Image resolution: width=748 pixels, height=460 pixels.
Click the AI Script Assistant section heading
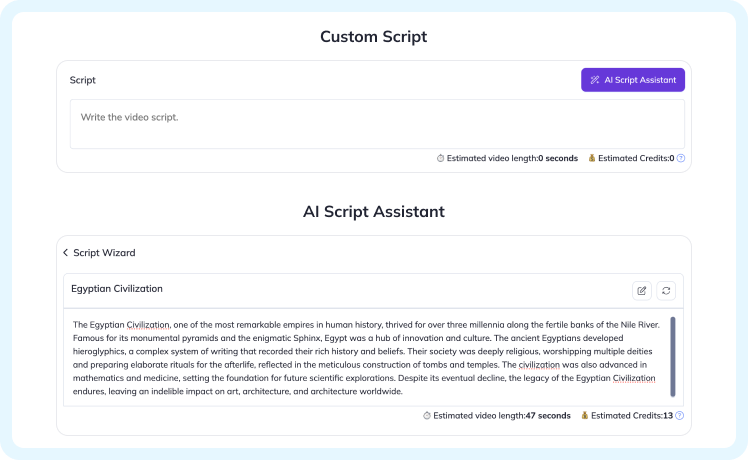[x=373, y=212]
